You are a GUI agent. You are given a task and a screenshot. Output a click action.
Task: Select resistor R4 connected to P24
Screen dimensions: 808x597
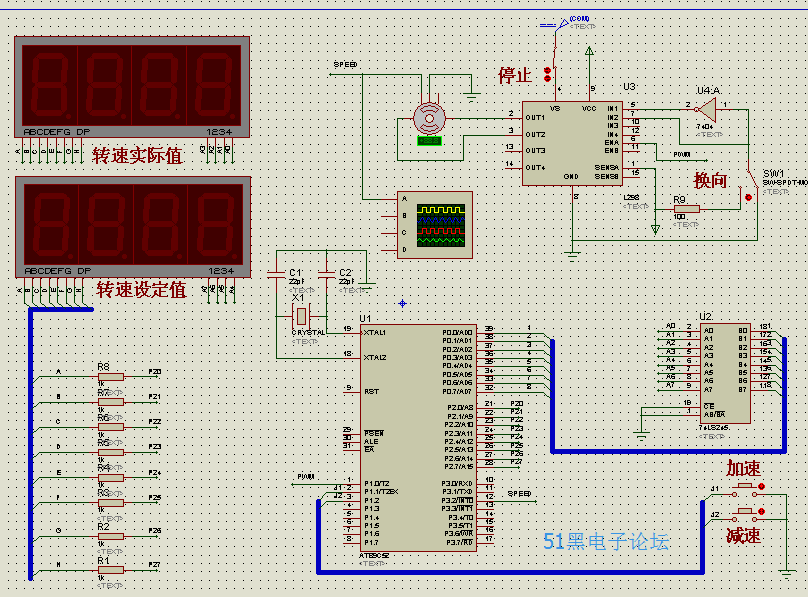pyautogui.click(x=111, y=478)
